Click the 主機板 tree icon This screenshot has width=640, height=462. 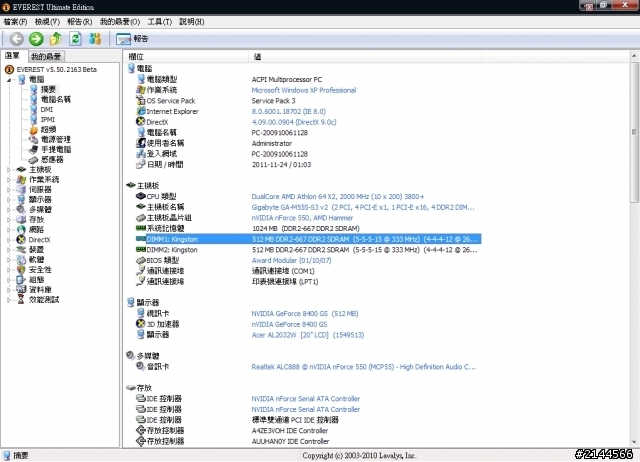pyautogui.click(x=21, y=169)
